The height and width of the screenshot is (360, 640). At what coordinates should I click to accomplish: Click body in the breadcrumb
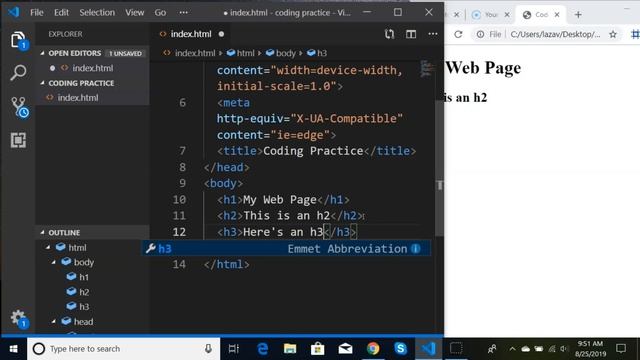tap(285, 53)
